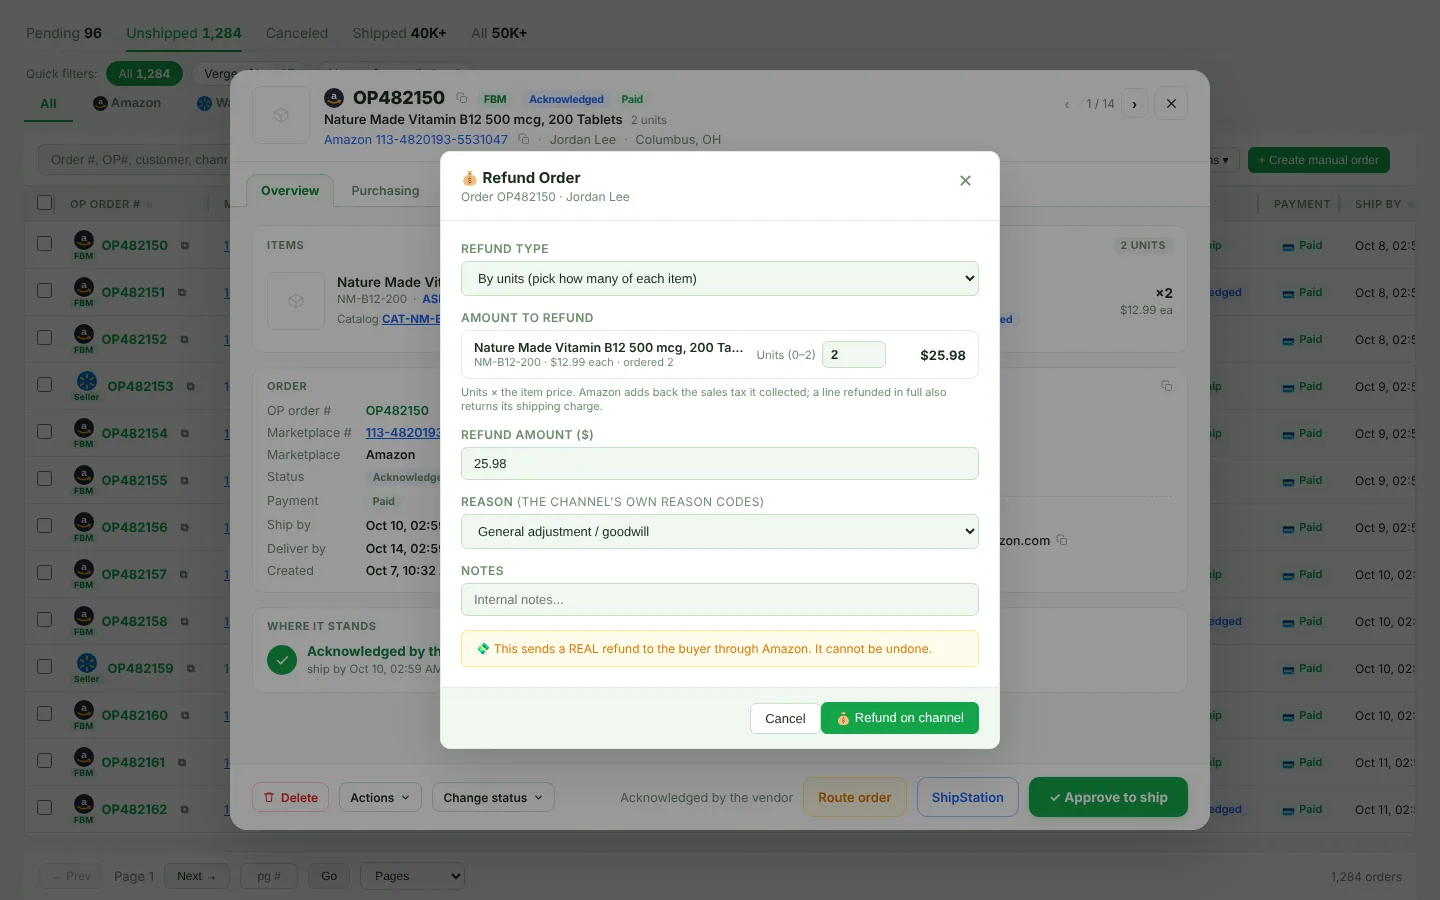The width and height of the screenshot is (1440, 900).
Task: Open the Pages dropdown
Action: (x=412, y=876)
